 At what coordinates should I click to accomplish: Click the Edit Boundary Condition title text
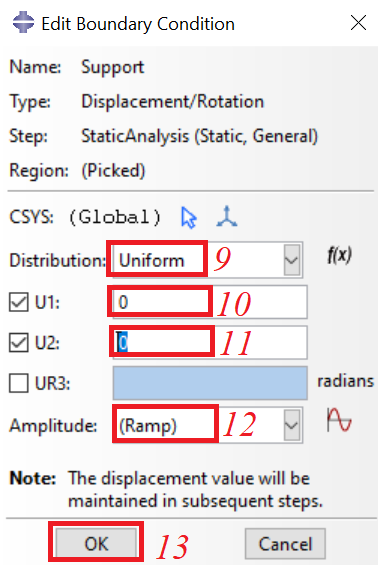138,24
